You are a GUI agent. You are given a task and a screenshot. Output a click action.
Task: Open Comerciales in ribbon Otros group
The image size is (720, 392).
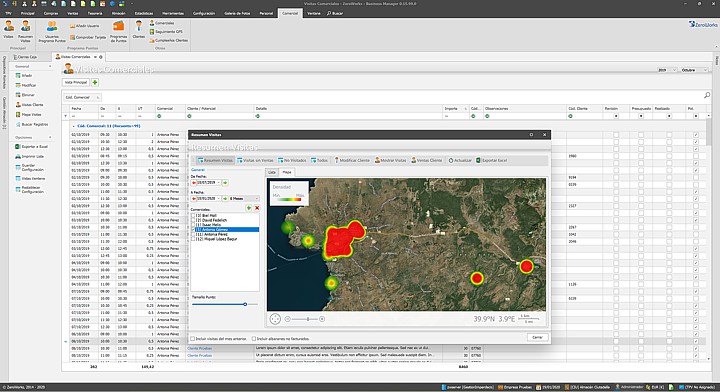tap(162, 23)
